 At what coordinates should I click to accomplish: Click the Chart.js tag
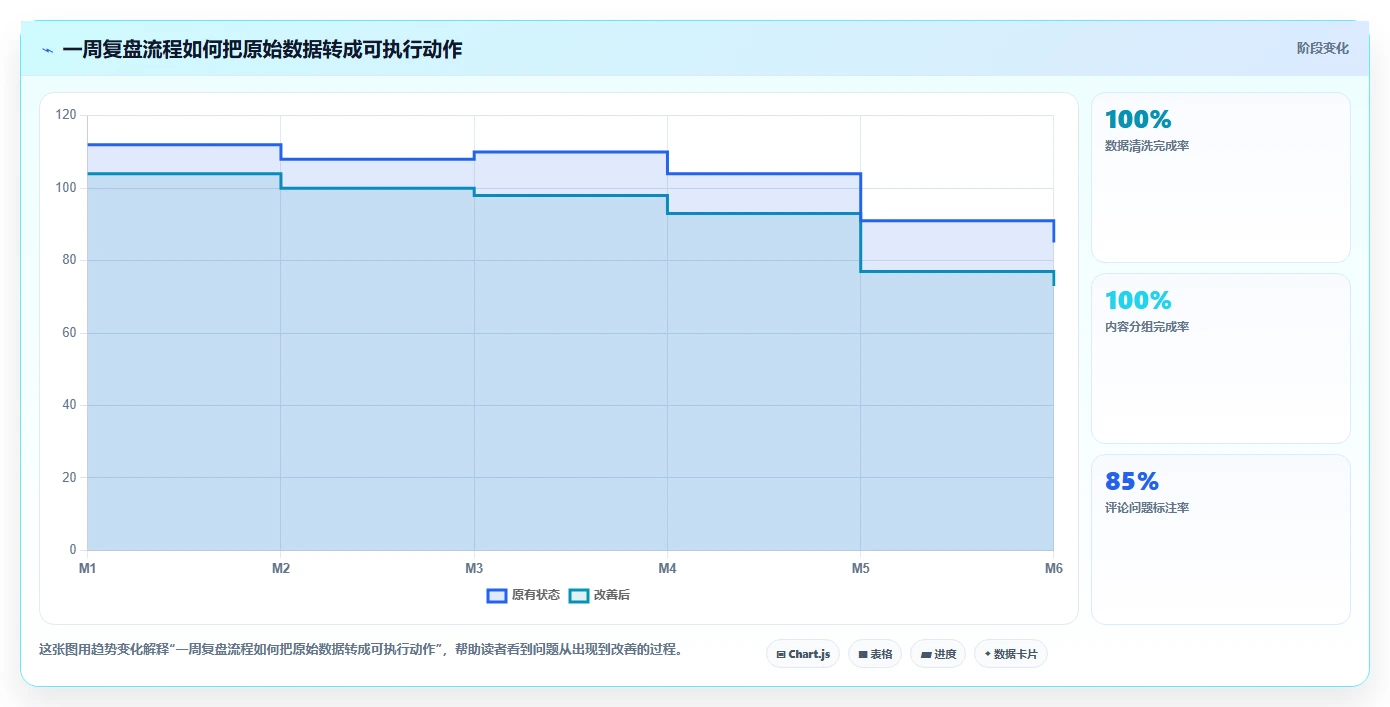803,654
